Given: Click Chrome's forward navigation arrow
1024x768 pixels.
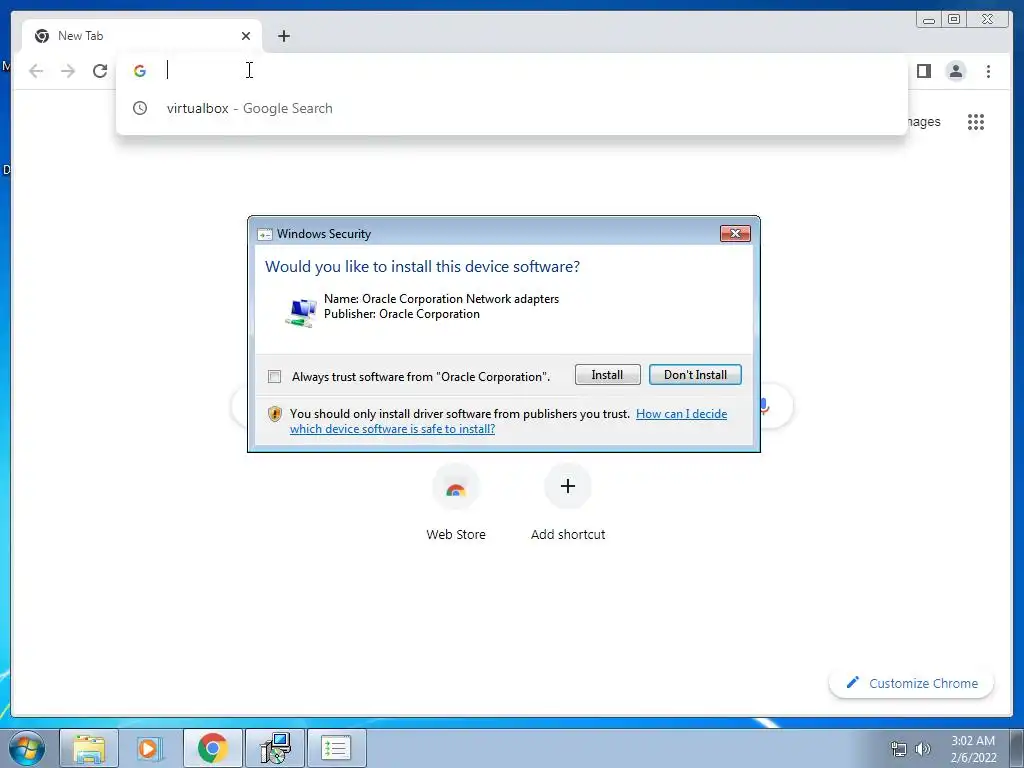Looking at the screenshot, I should coord(68,71).
